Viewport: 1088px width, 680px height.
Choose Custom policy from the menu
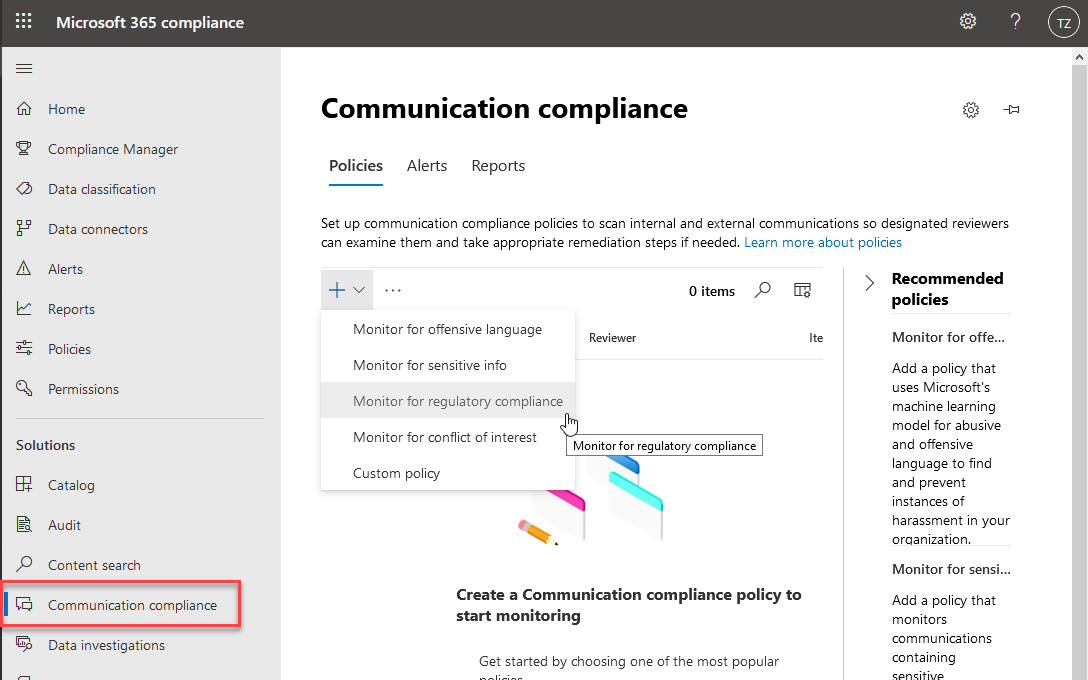(x=396, y=473)
